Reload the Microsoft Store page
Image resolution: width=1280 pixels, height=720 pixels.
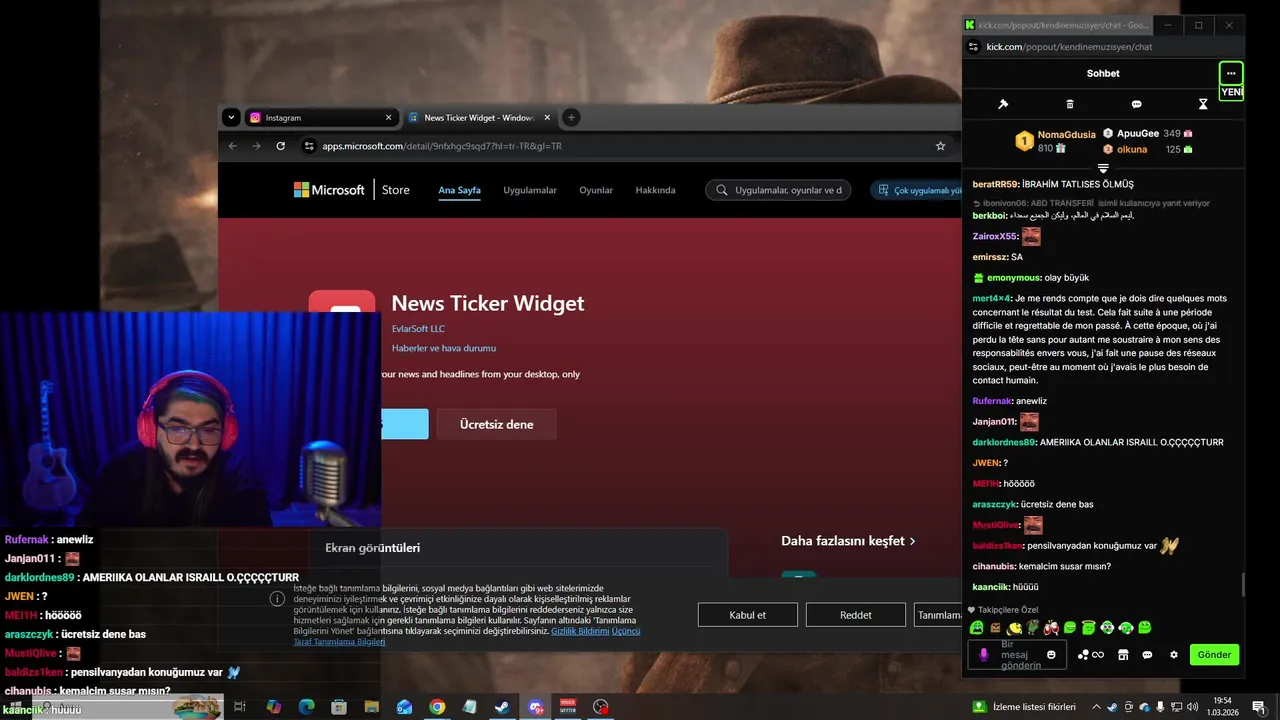point(281,146)
